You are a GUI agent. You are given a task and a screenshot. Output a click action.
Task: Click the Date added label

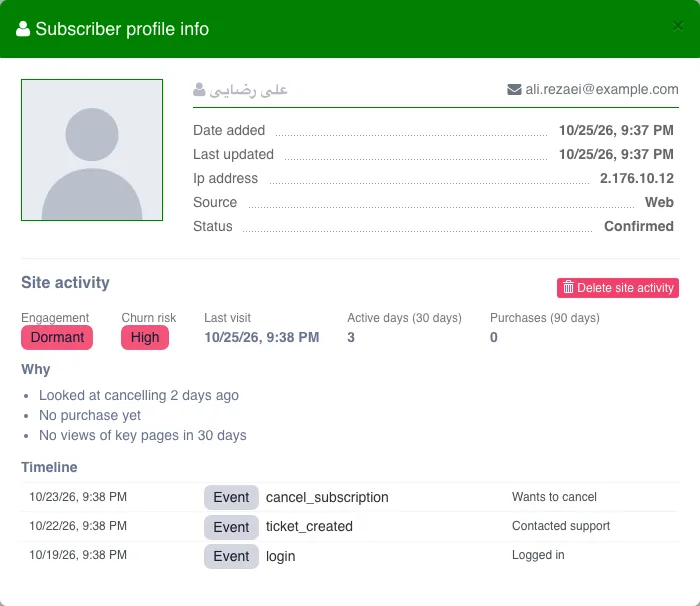pyautogui.click(x=229, y=130)
